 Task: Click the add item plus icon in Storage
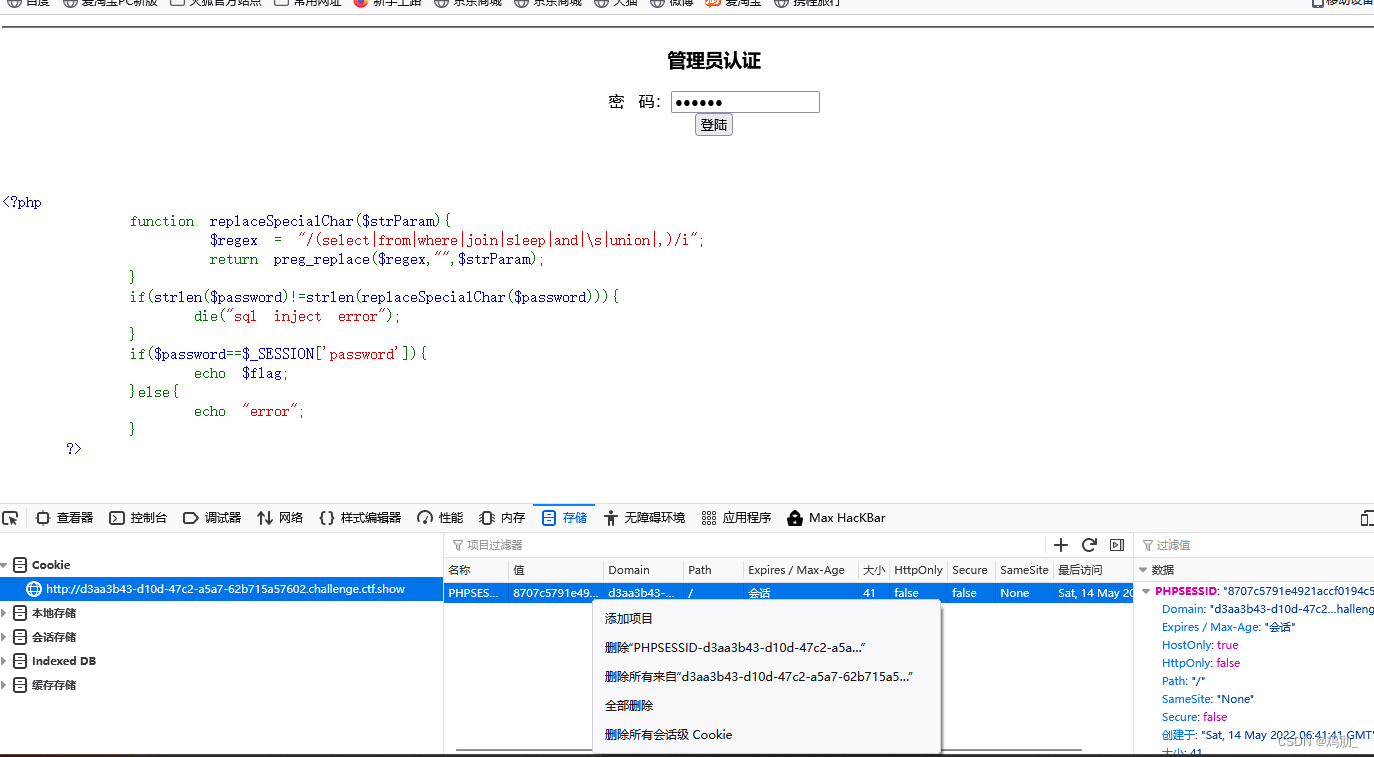coord(1060,545)
